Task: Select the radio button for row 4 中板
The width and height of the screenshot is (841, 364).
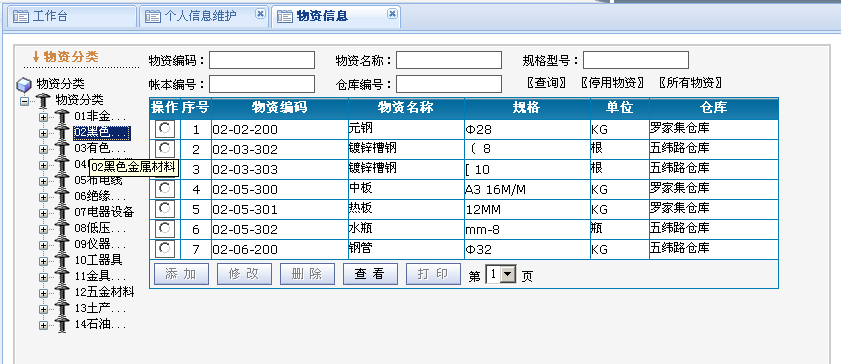Action: [165, 188]
